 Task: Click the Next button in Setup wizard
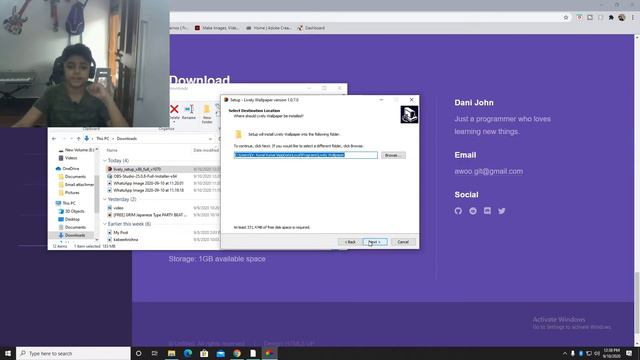pyautogui.click(x=375, y=242)
